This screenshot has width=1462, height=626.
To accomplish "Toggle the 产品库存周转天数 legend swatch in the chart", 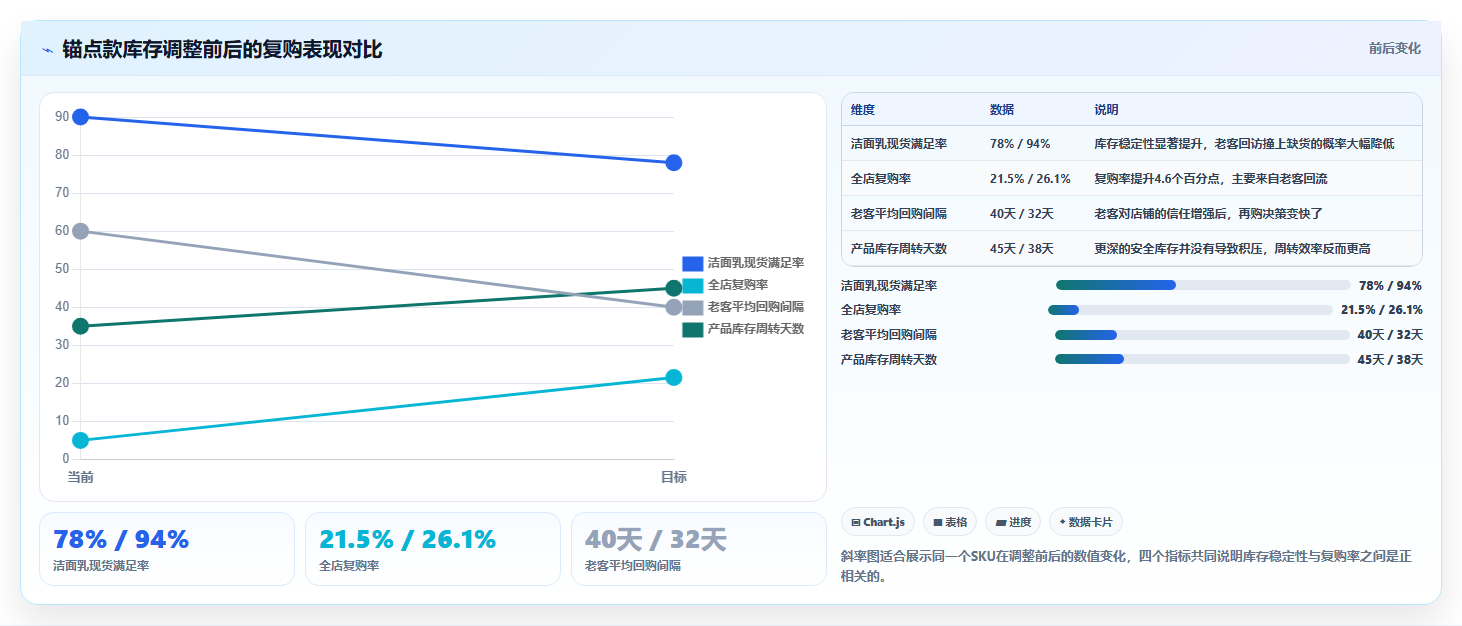I will pyautogui.click(x=693, y=329).
